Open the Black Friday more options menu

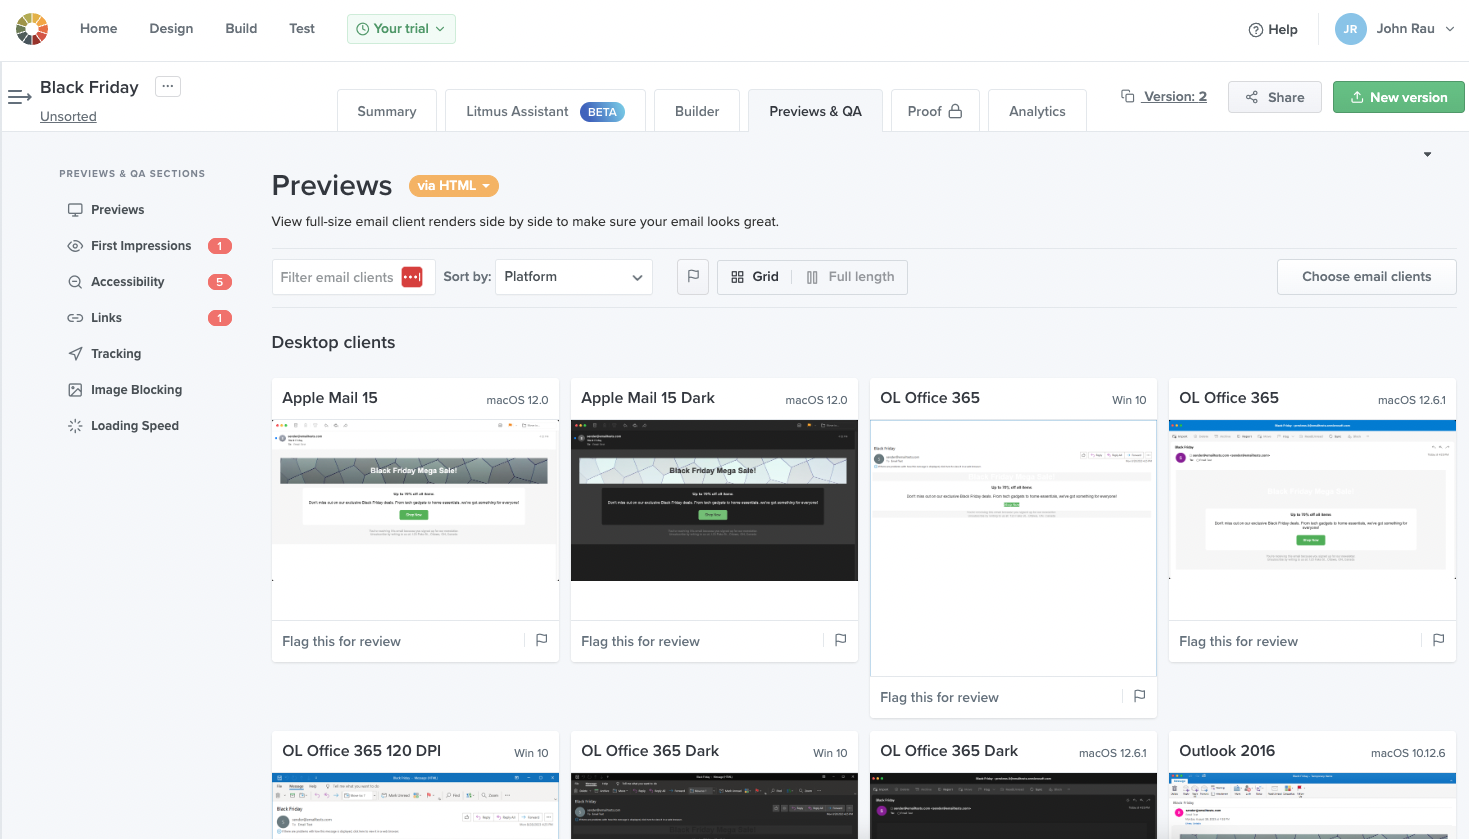point(168,87)
